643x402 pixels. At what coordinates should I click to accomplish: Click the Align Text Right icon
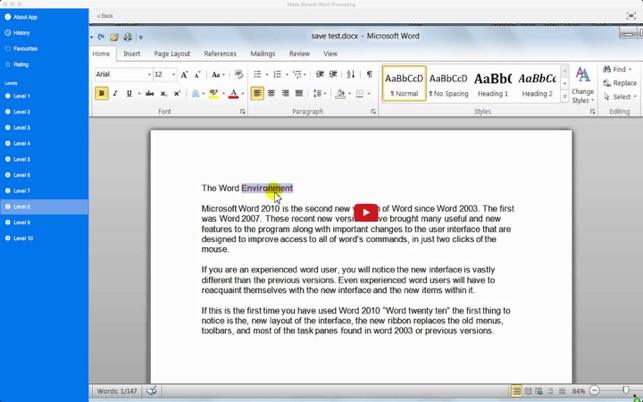[285, 94]
